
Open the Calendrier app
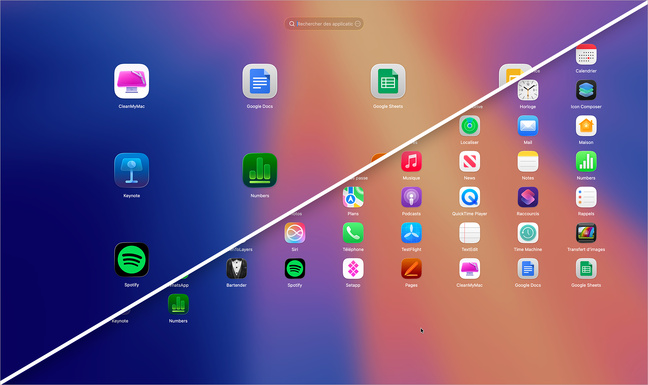coord(586,55)
